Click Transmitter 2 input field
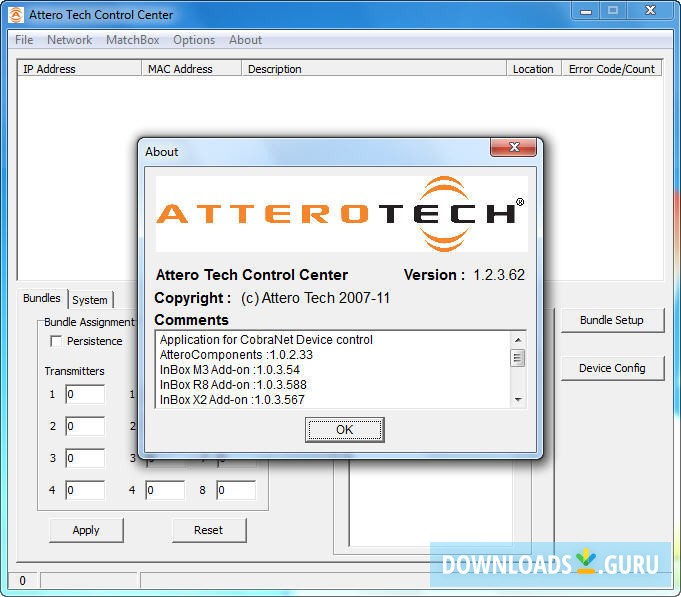 [x=85, y=426]
